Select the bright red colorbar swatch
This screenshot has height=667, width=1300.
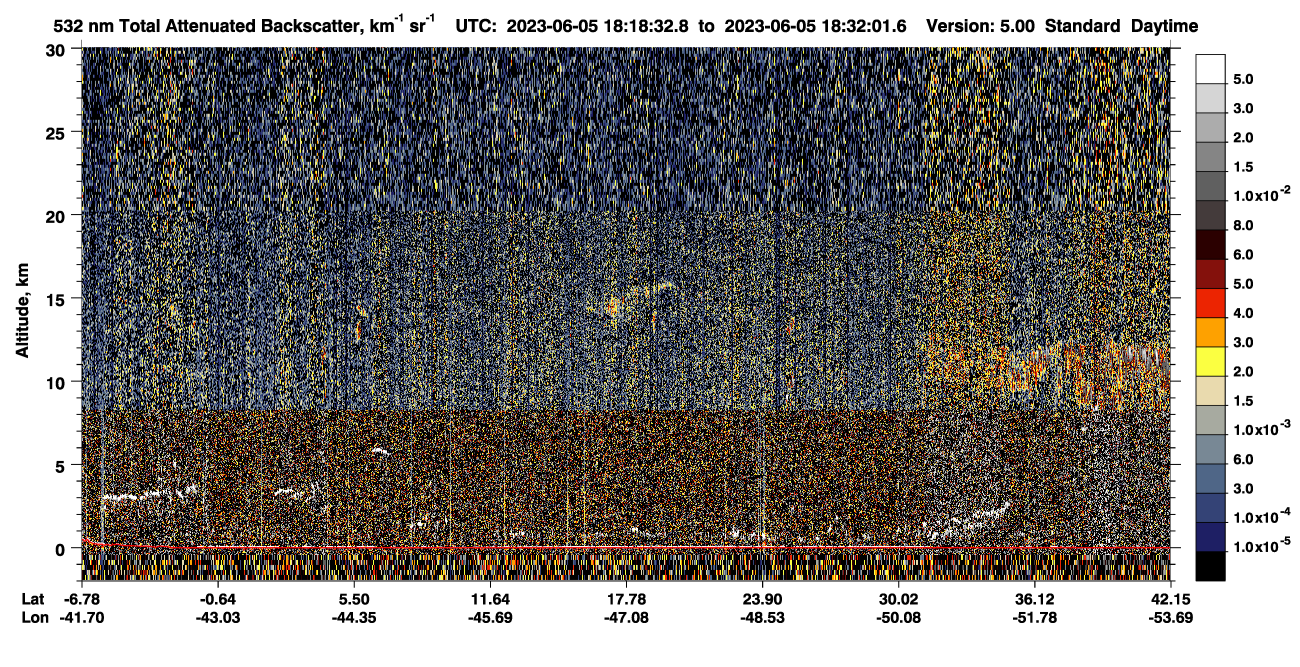pyautogui.click(x=1210, y=302)
